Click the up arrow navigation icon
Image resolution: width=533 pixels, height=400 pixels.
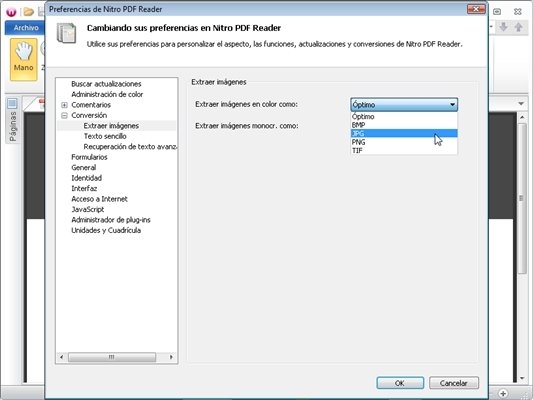pos(518,27)
